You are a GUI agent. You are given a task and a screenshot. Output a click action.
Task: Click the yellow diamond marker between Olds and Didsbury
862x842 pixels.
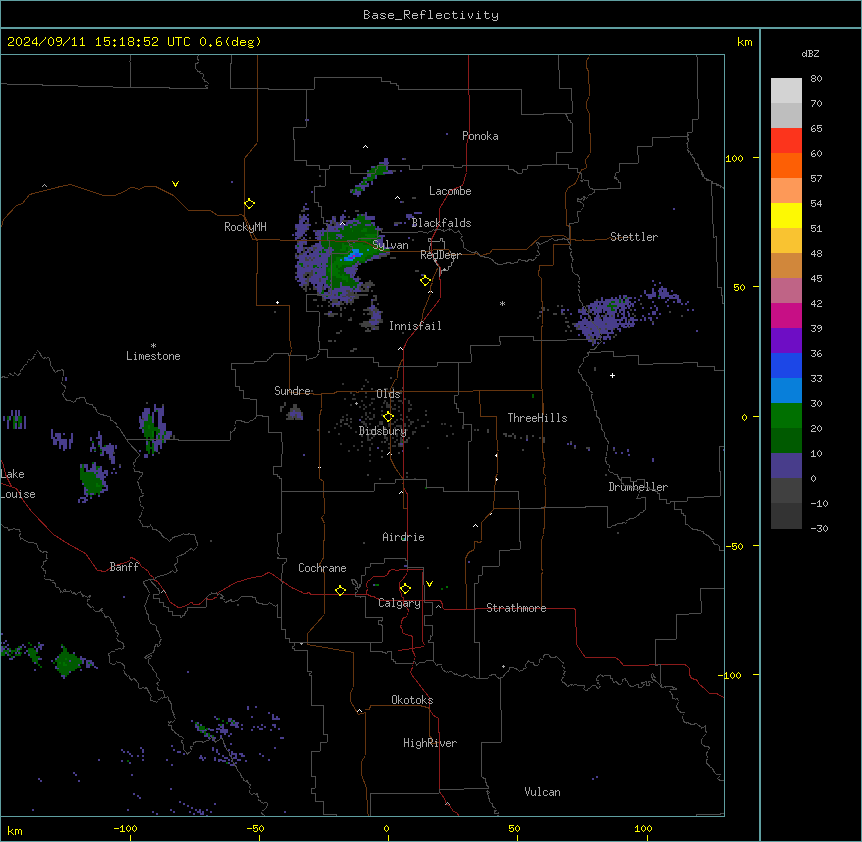point(389,417)
